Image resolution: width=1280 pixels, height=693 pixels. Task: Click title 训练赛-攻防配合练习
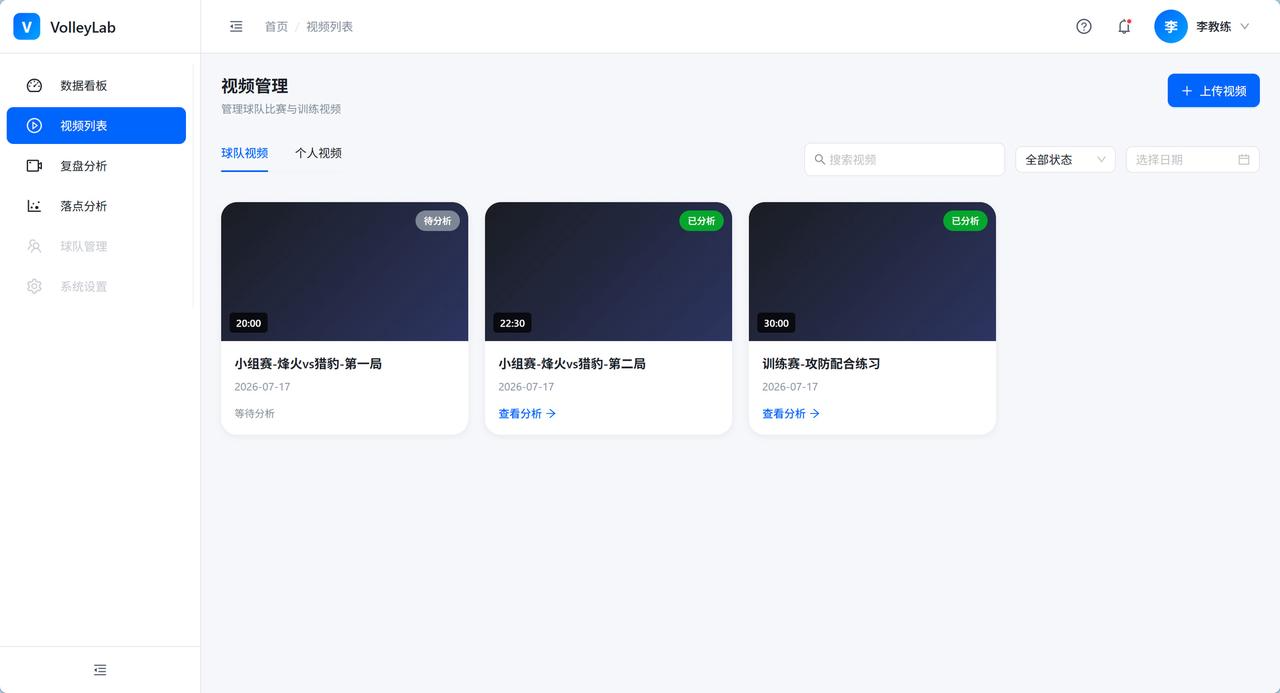pyautogui.click(x=821, y=364)
